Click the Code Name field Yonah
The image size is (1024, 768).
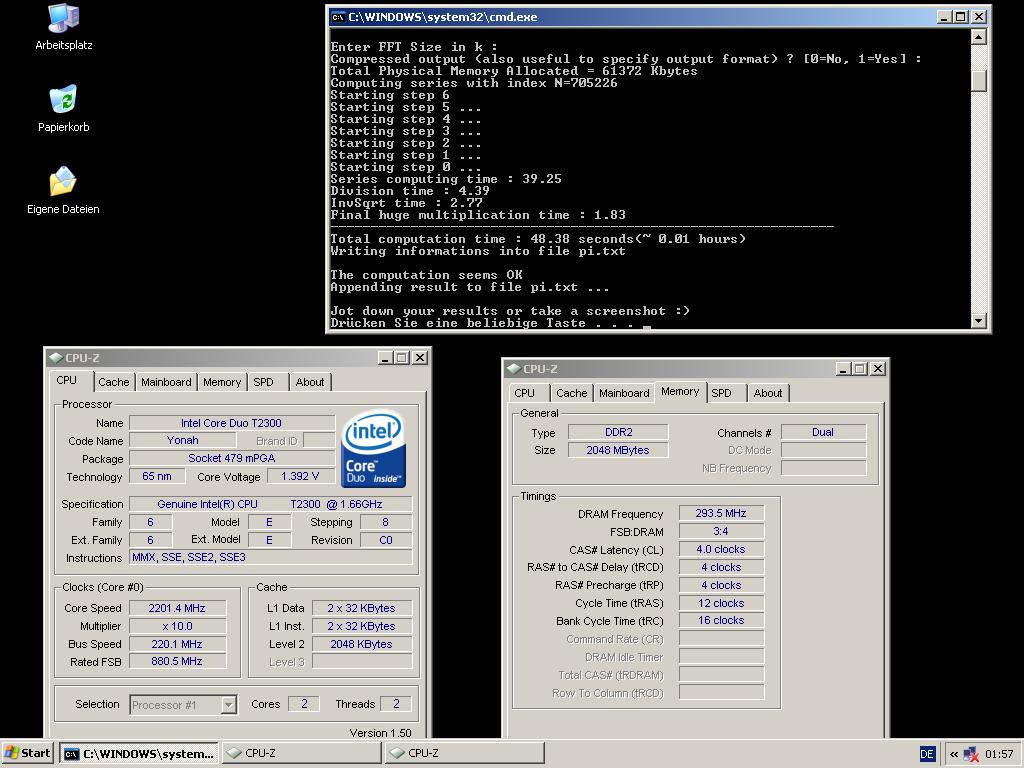pyautogui.click(x=182, y=440)
